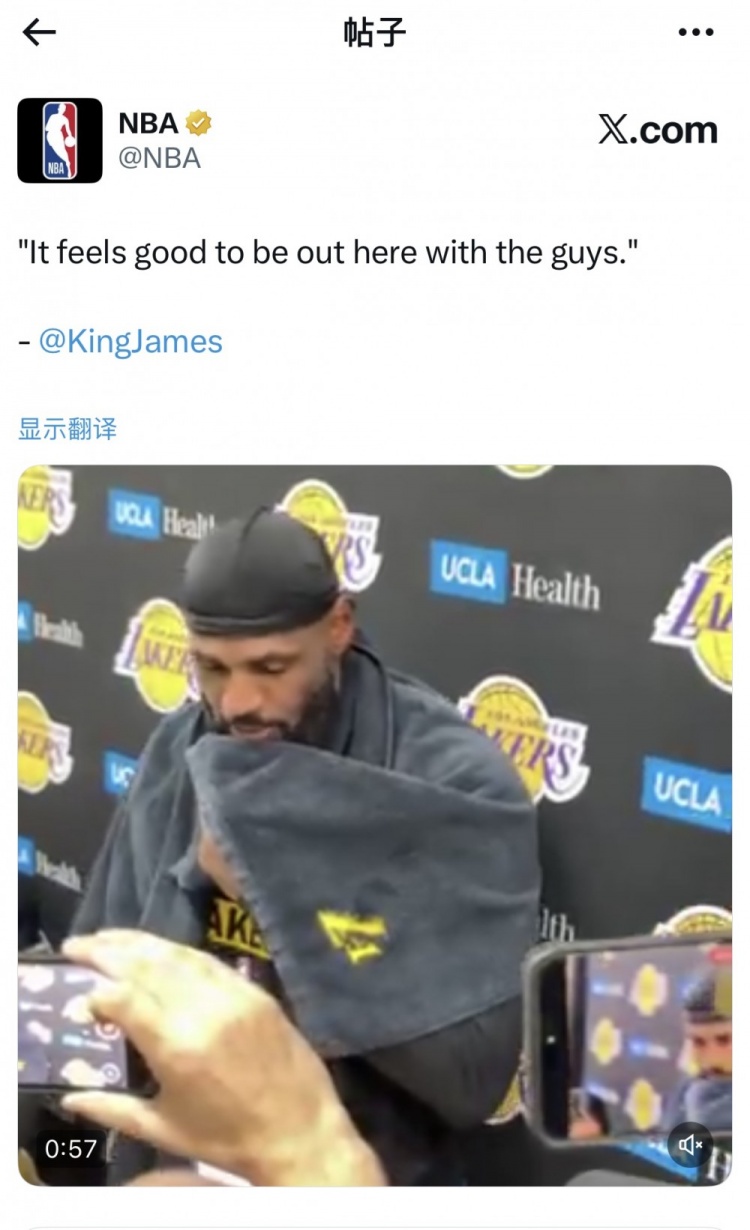Tap the NBA display name
750x1230 pixels.
148,123
